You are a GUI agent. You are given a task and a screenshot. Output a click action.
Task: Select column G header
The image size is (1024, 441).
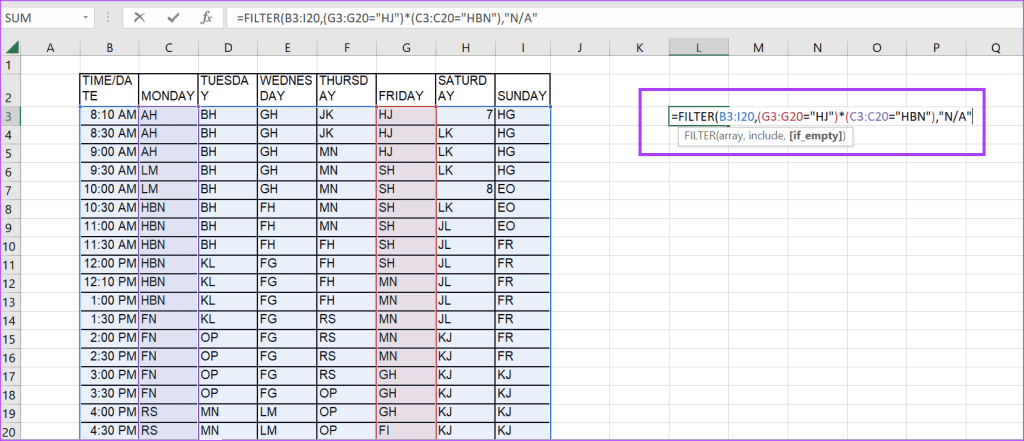pos(405,47)
